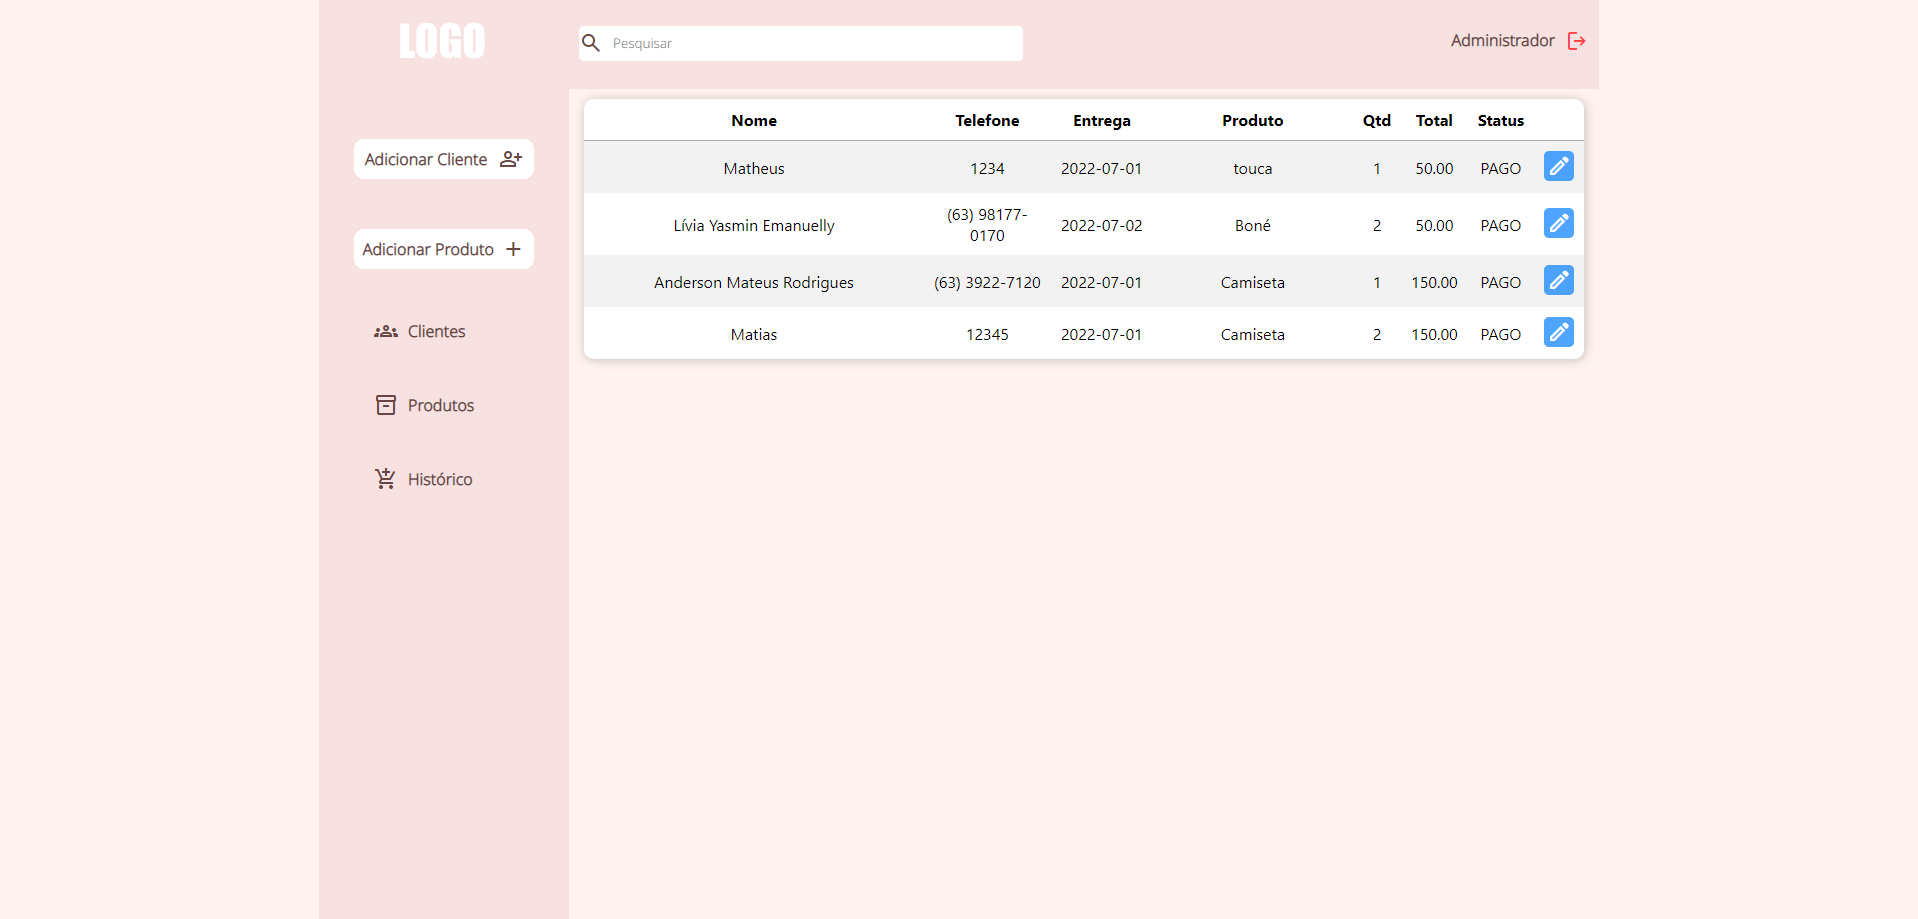Click the Produto column header

coord(1252,120)
